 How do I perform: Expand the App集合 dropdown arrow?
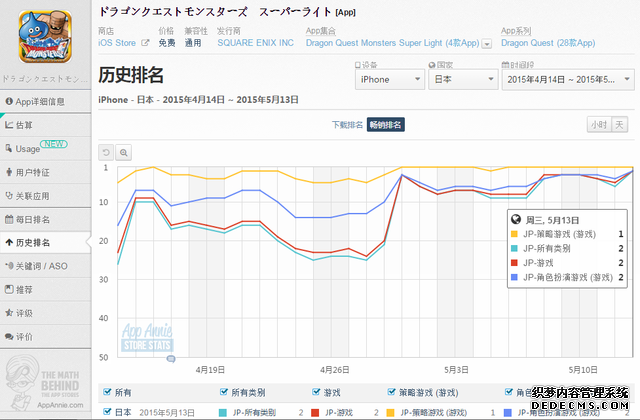point(487,43)
